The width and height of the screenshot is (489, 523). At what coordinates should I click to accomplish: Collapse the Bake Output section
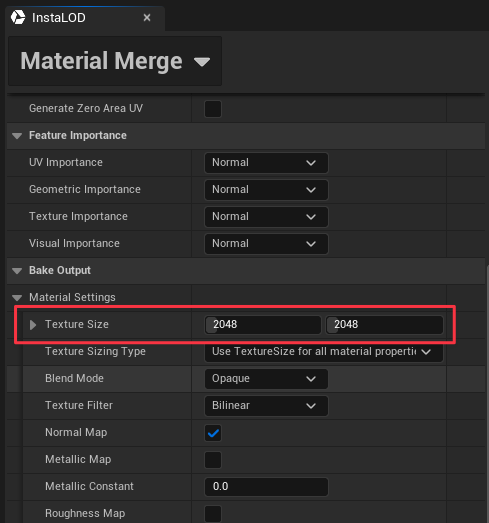[17, 271]
